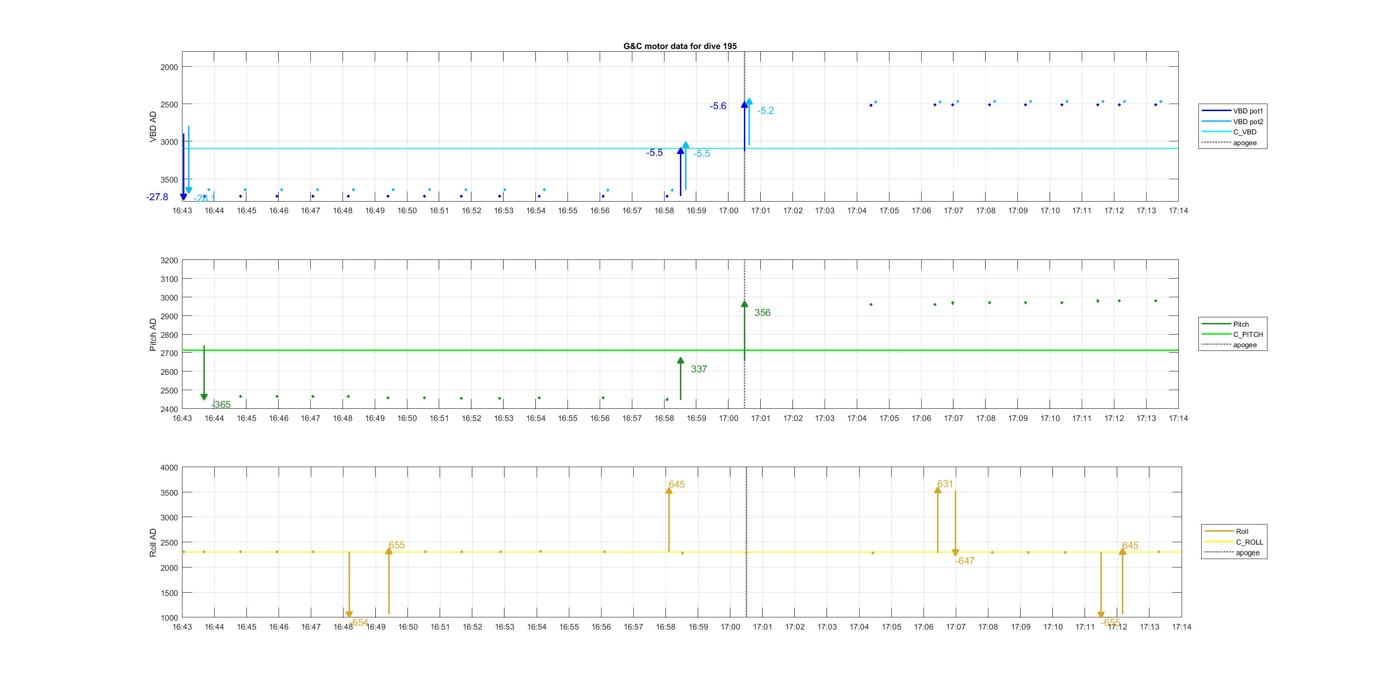Select the "C_ROLL" legend entry
The height and width of the screenshot is (693, 1400).
pyautogui.click(x=1234, y=542)
